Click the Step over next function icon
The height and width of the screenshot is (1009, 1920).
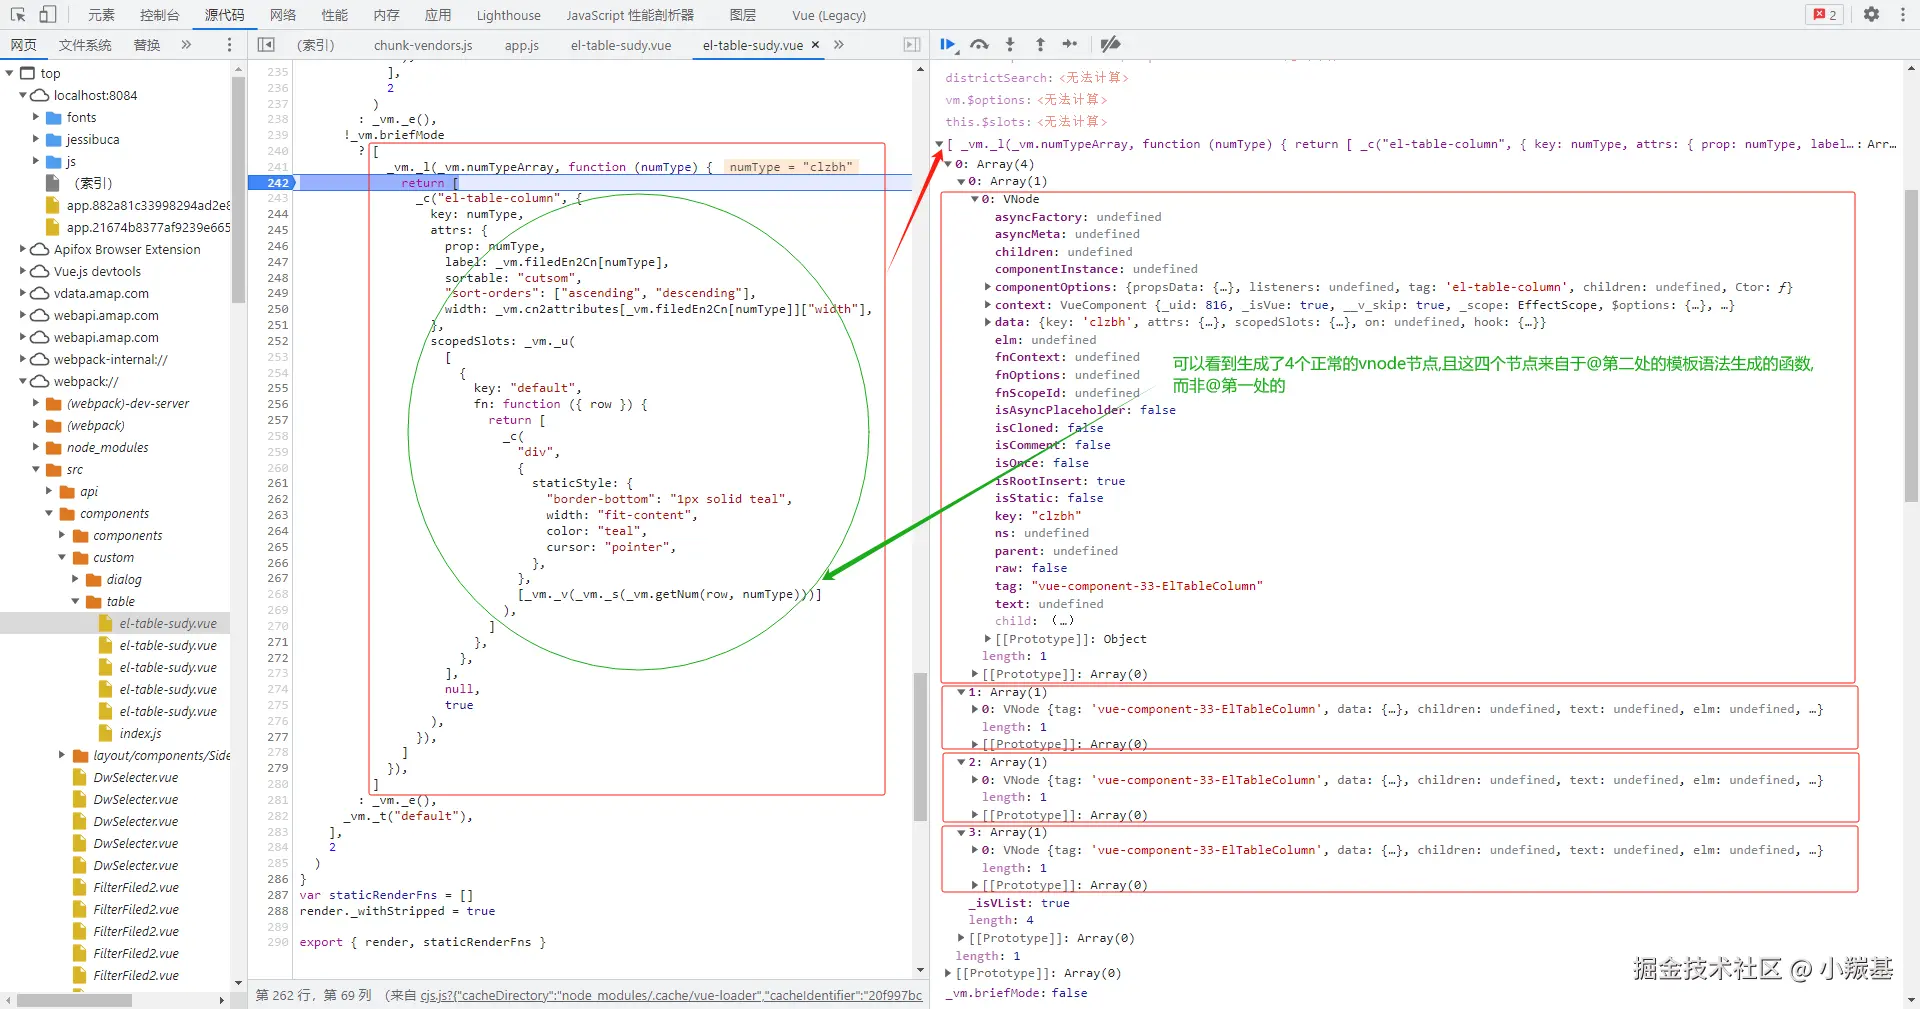point(979,44)
